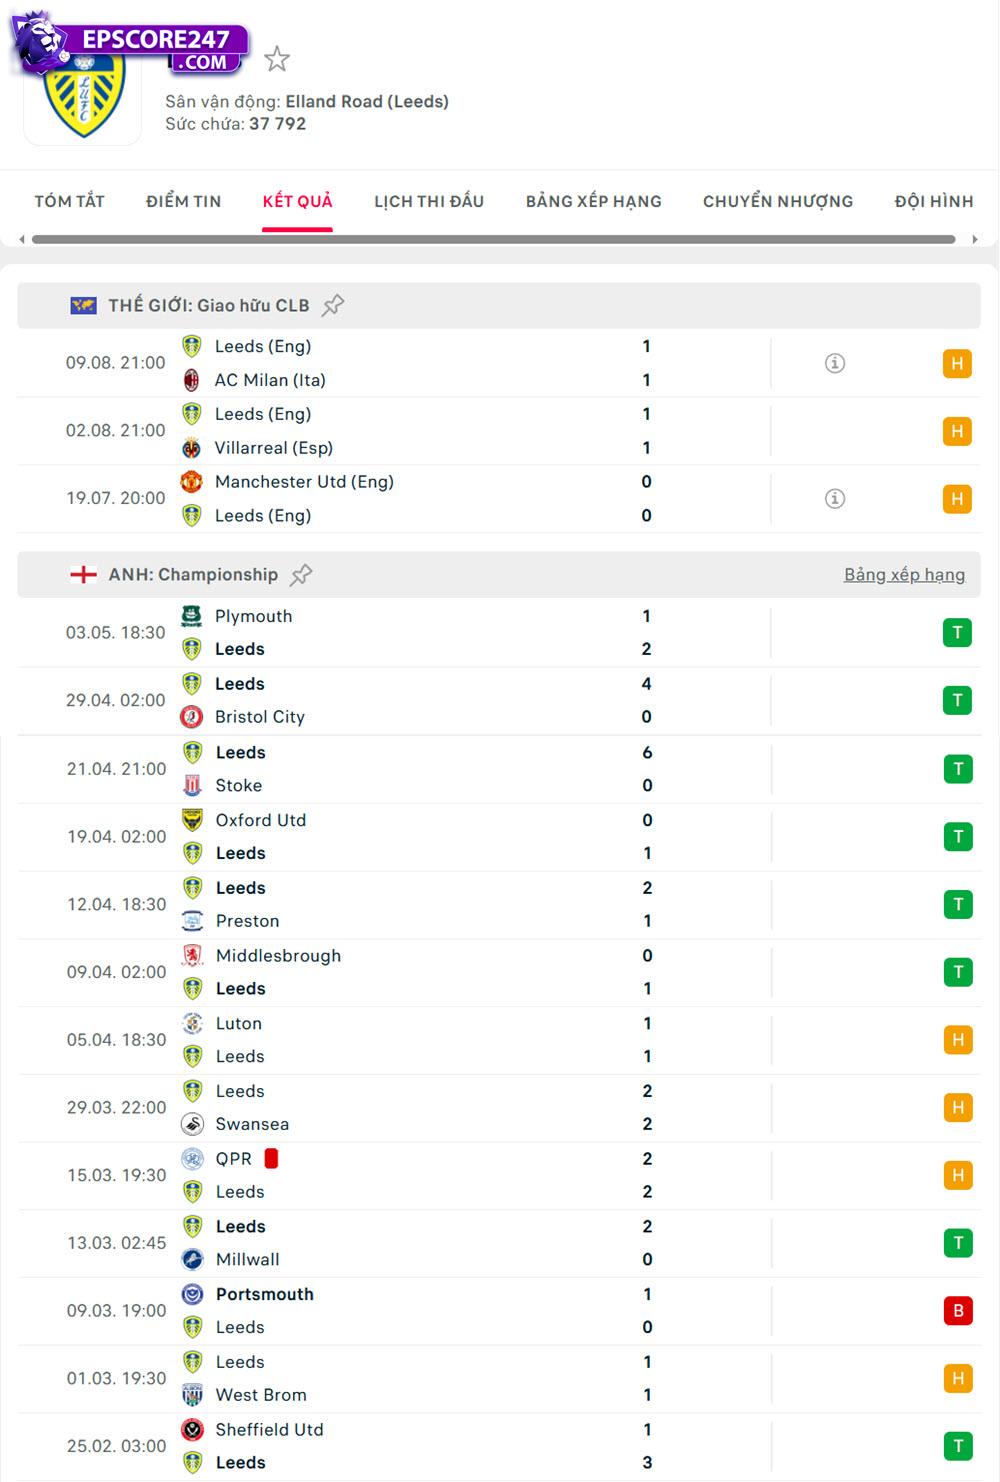Screen dimensions: 1000x1482
Task: Open the Bảng xếp hạng link
Action: click(x=902, y=574)
